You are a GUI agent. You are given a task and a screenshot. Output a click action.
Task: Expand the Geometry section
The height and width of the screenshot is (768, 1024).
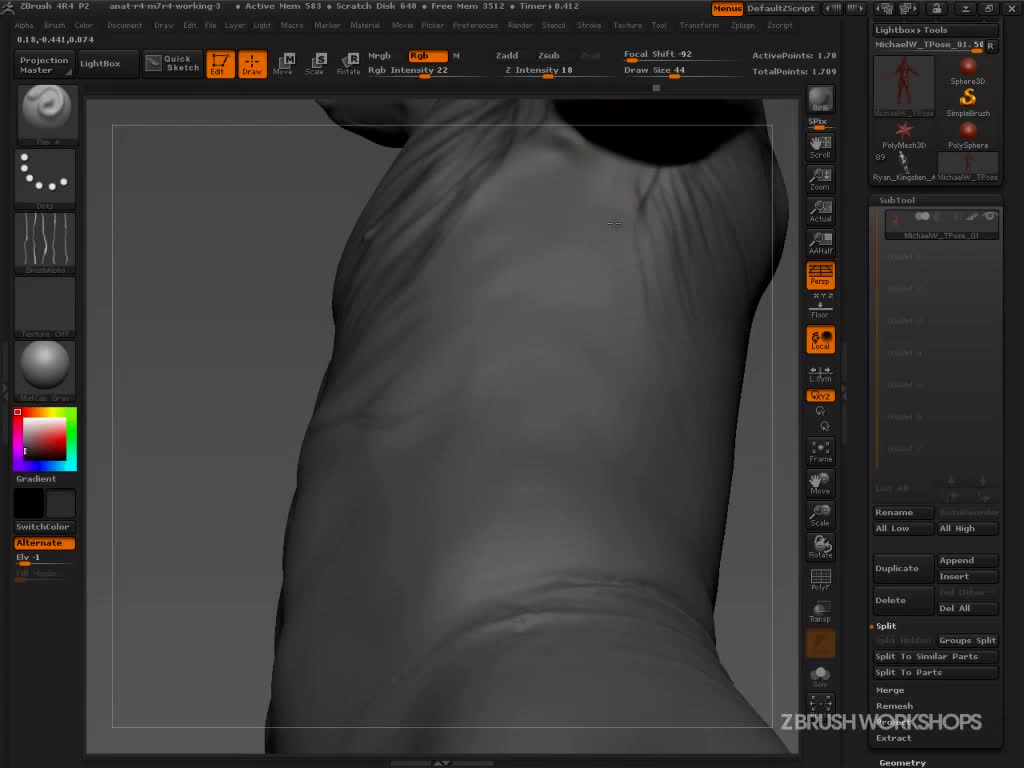click(x=902, y=762)
